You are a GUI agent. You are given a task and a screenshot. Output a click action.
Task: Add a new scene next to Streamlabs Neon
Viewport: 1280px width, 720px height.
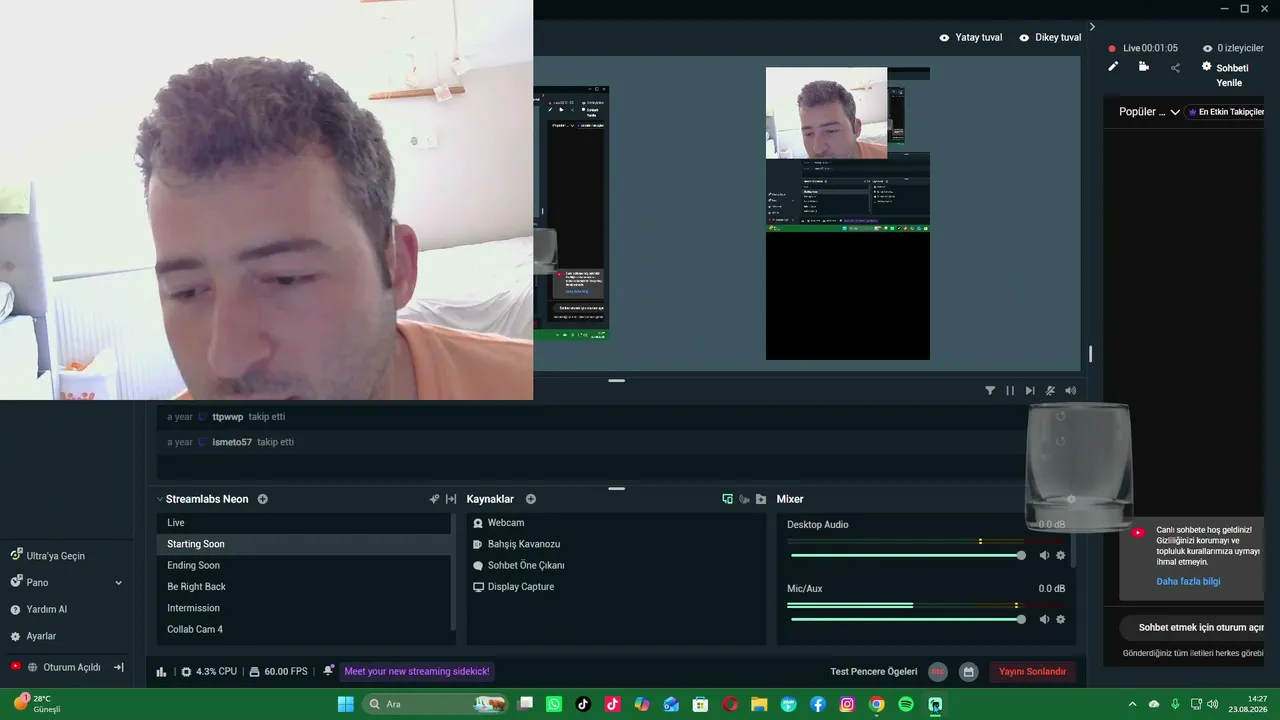[263, 499]
